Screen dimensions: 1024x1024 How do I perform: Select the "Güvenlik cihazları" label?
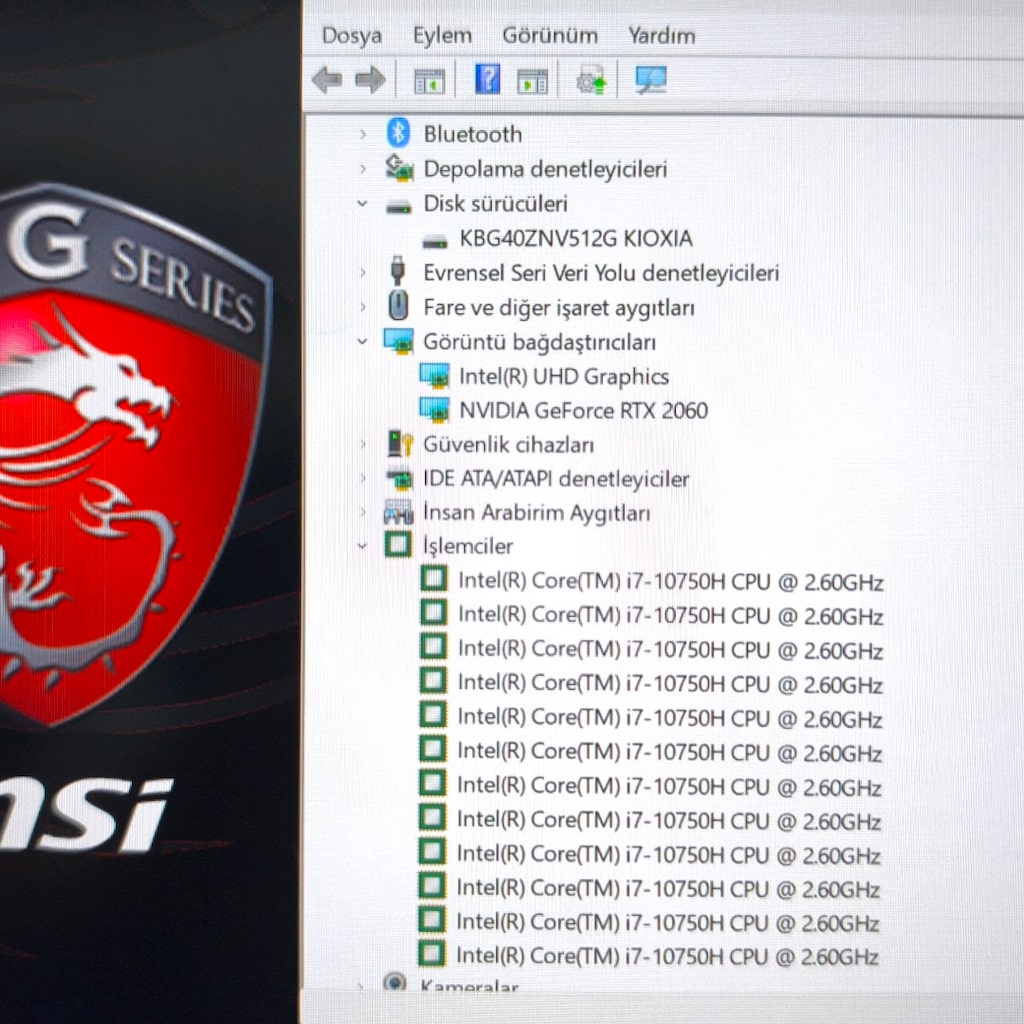pos(508,445)
